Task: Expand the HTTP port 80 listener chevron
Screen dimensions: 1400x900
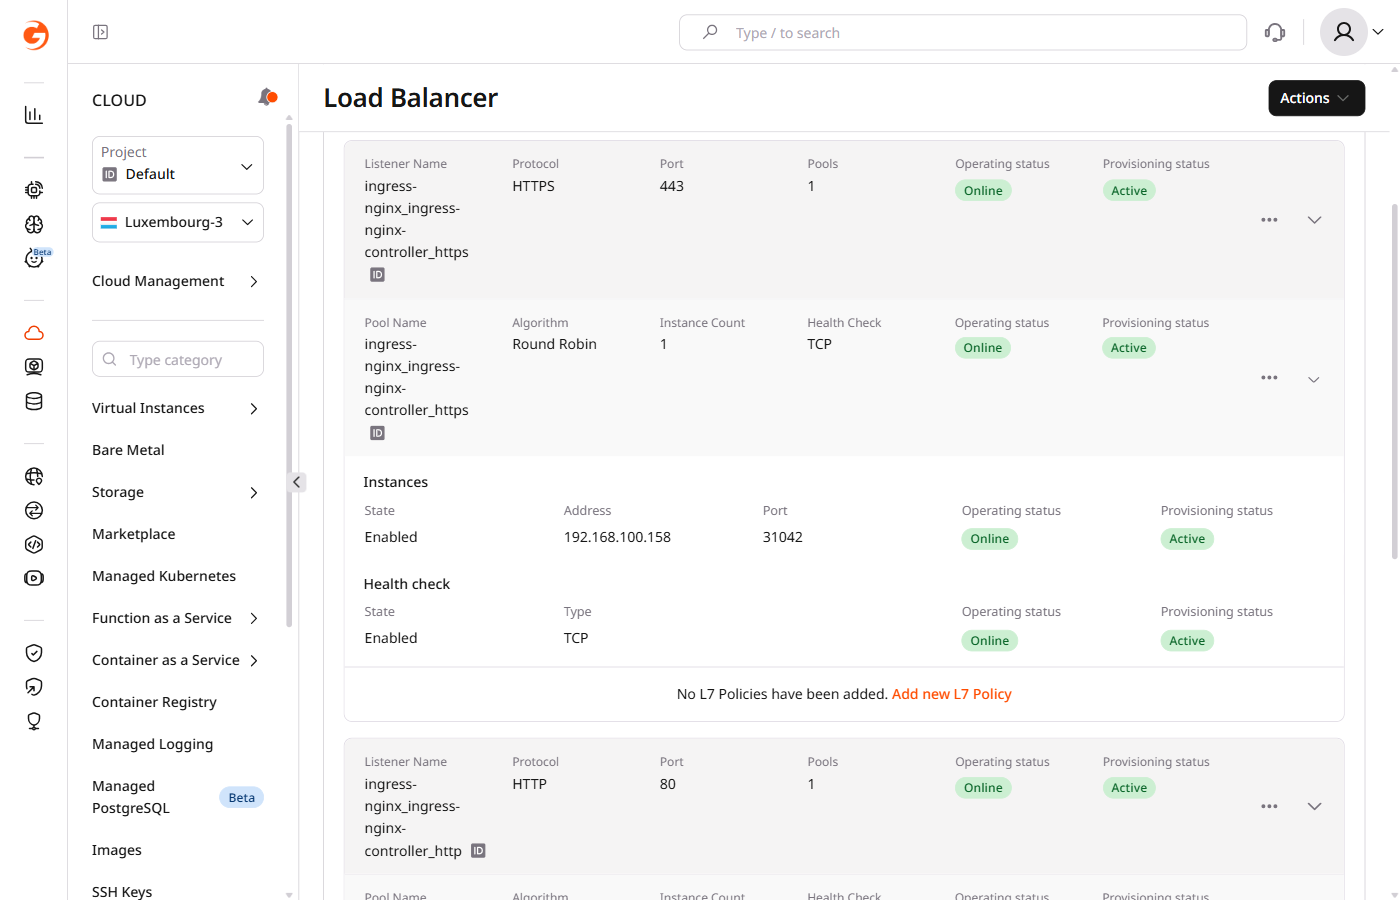Action: [x=1315, y=807]
